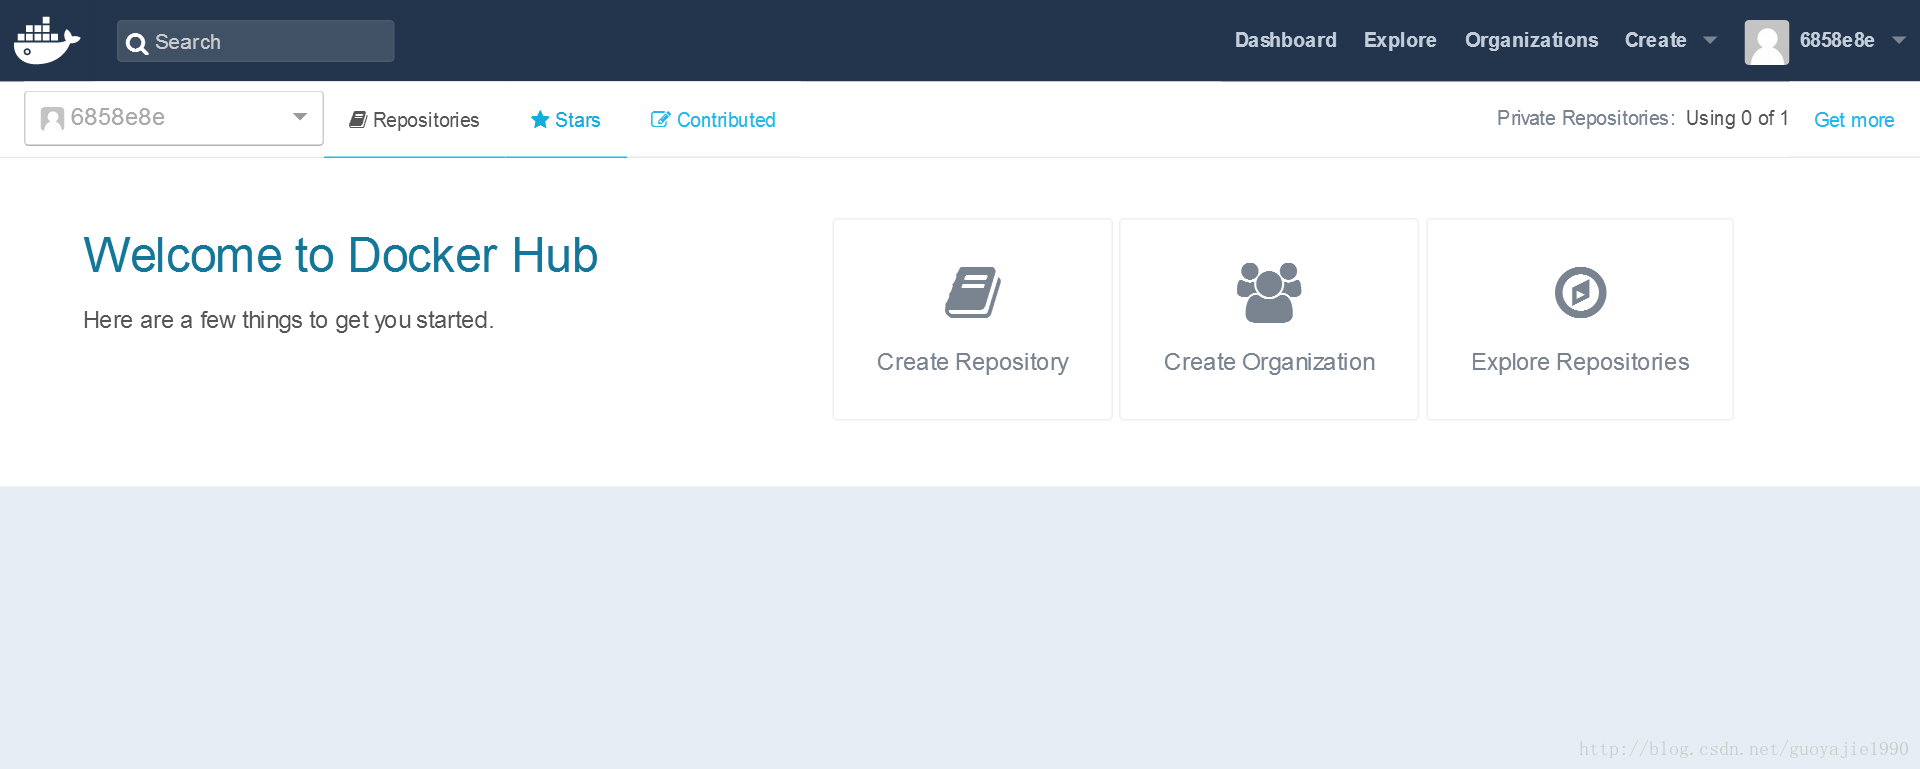Image resolution: width=1920 pixels, height=769 pixels.
Task: Click the Welcome to Docker Hub heading
Action: [341, 255]
